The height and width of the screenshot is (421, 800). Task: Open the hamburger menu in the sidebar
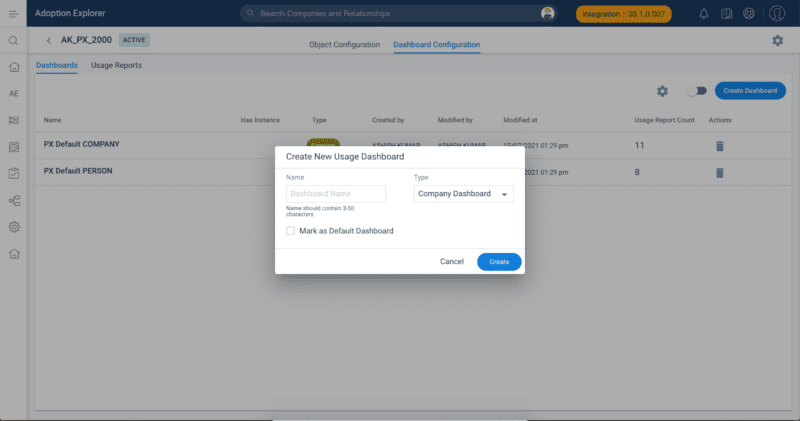(14, 14)
